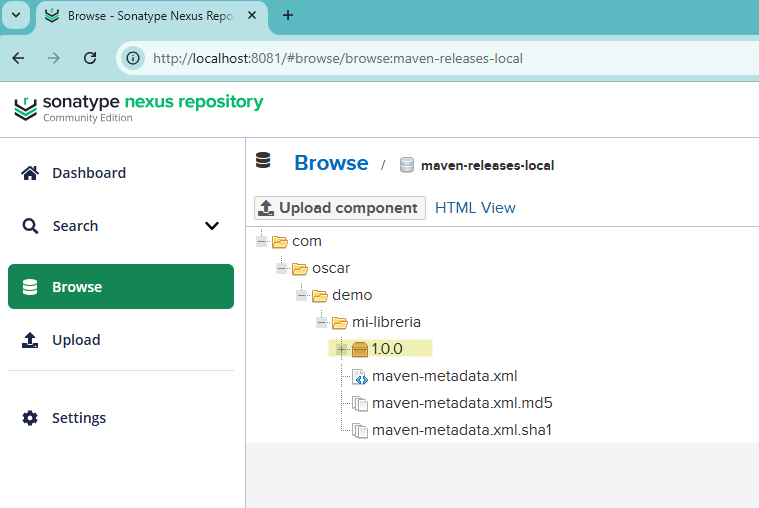Select Browse in the sidebar
The width and height of the screenshot is (759, 508).
tap(121, 287)
